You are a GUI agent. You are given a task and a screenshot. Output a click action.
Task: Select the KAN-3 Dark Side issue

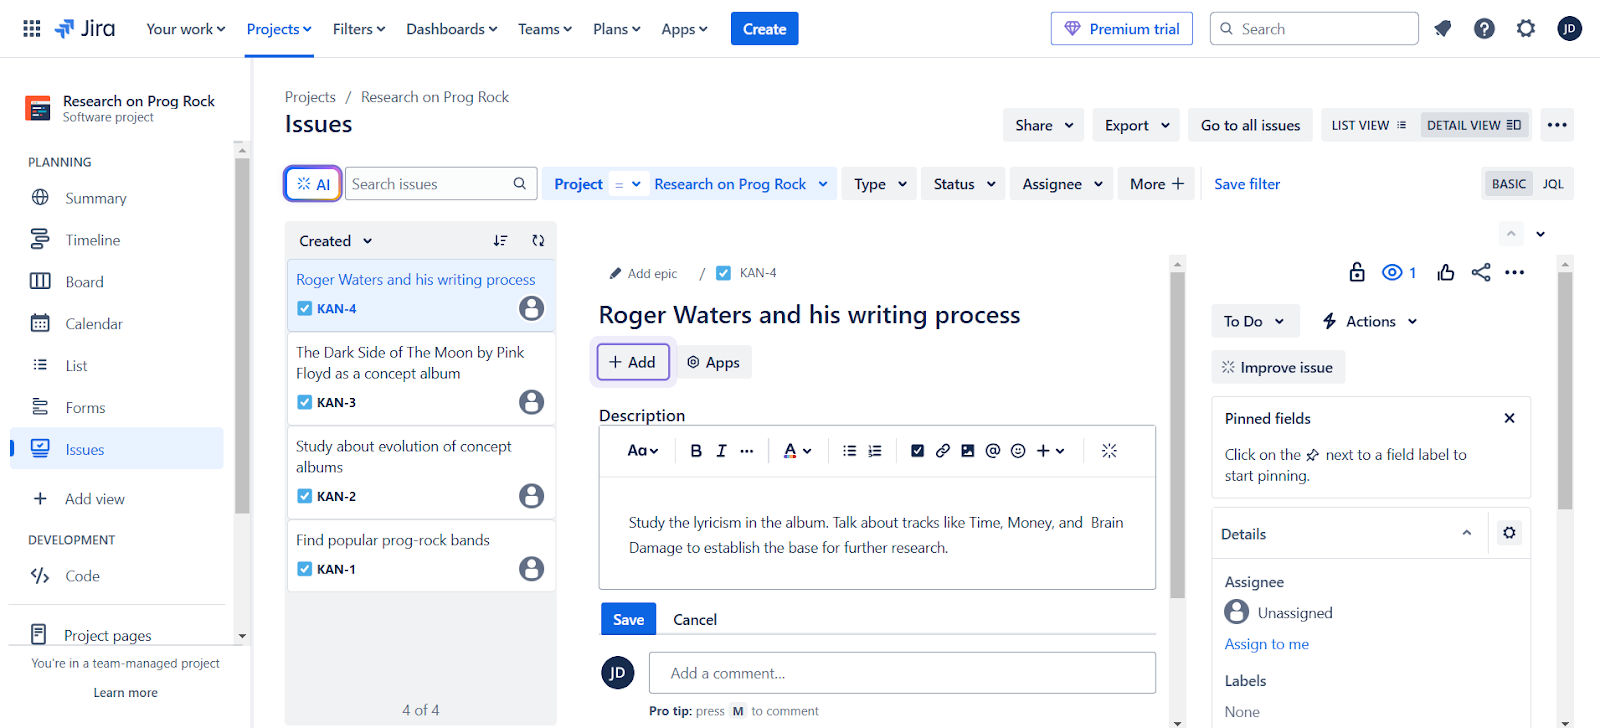pyautogui.click(x=421, y=378)
